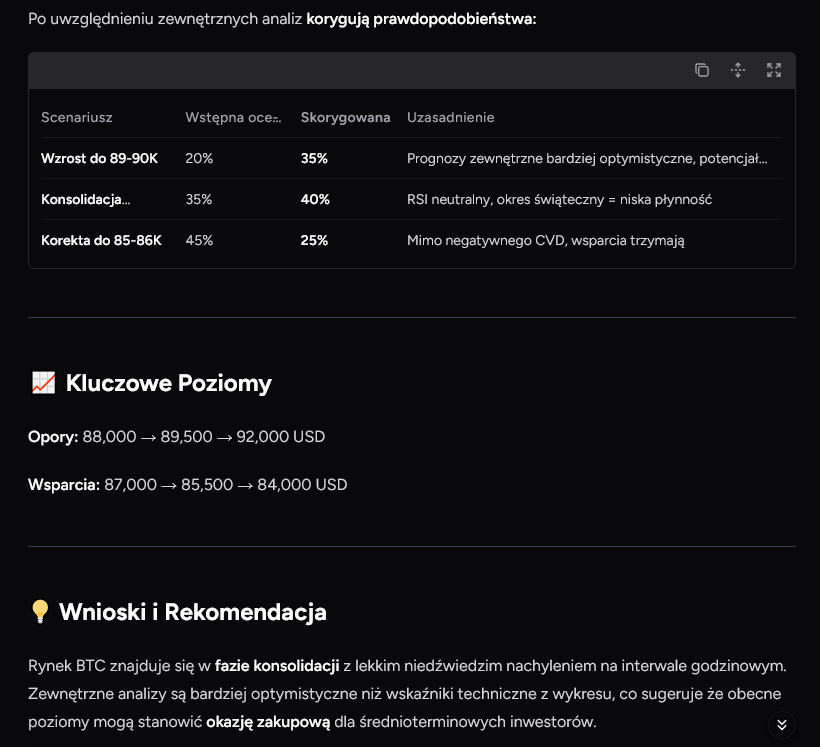820x747 pixels.
Task: Click the move/drag table icon
Action: 738,70
